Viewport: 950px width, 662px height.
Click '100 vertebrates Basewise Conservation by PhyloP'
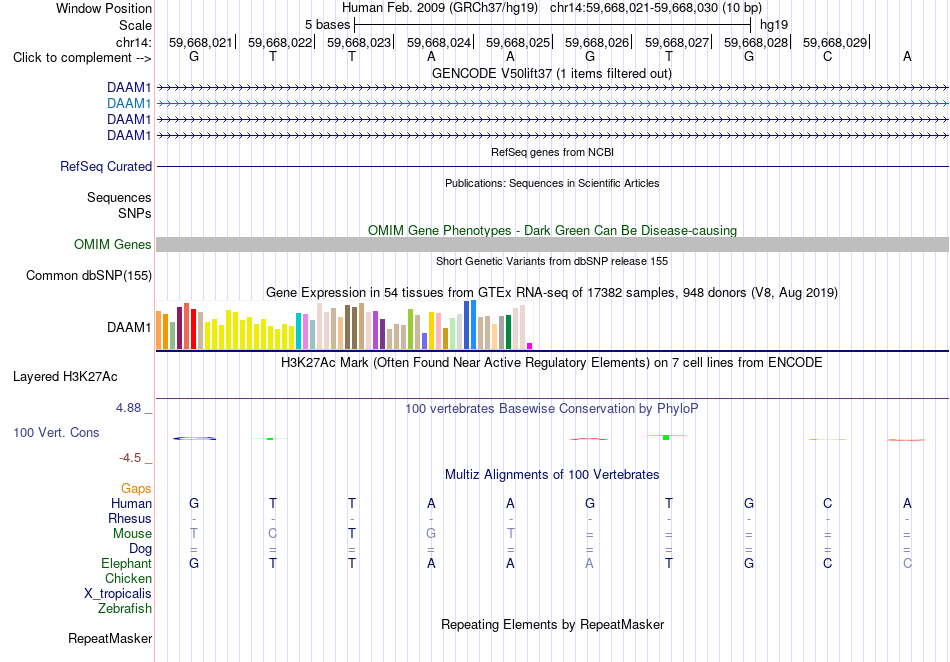click(552, 409)
